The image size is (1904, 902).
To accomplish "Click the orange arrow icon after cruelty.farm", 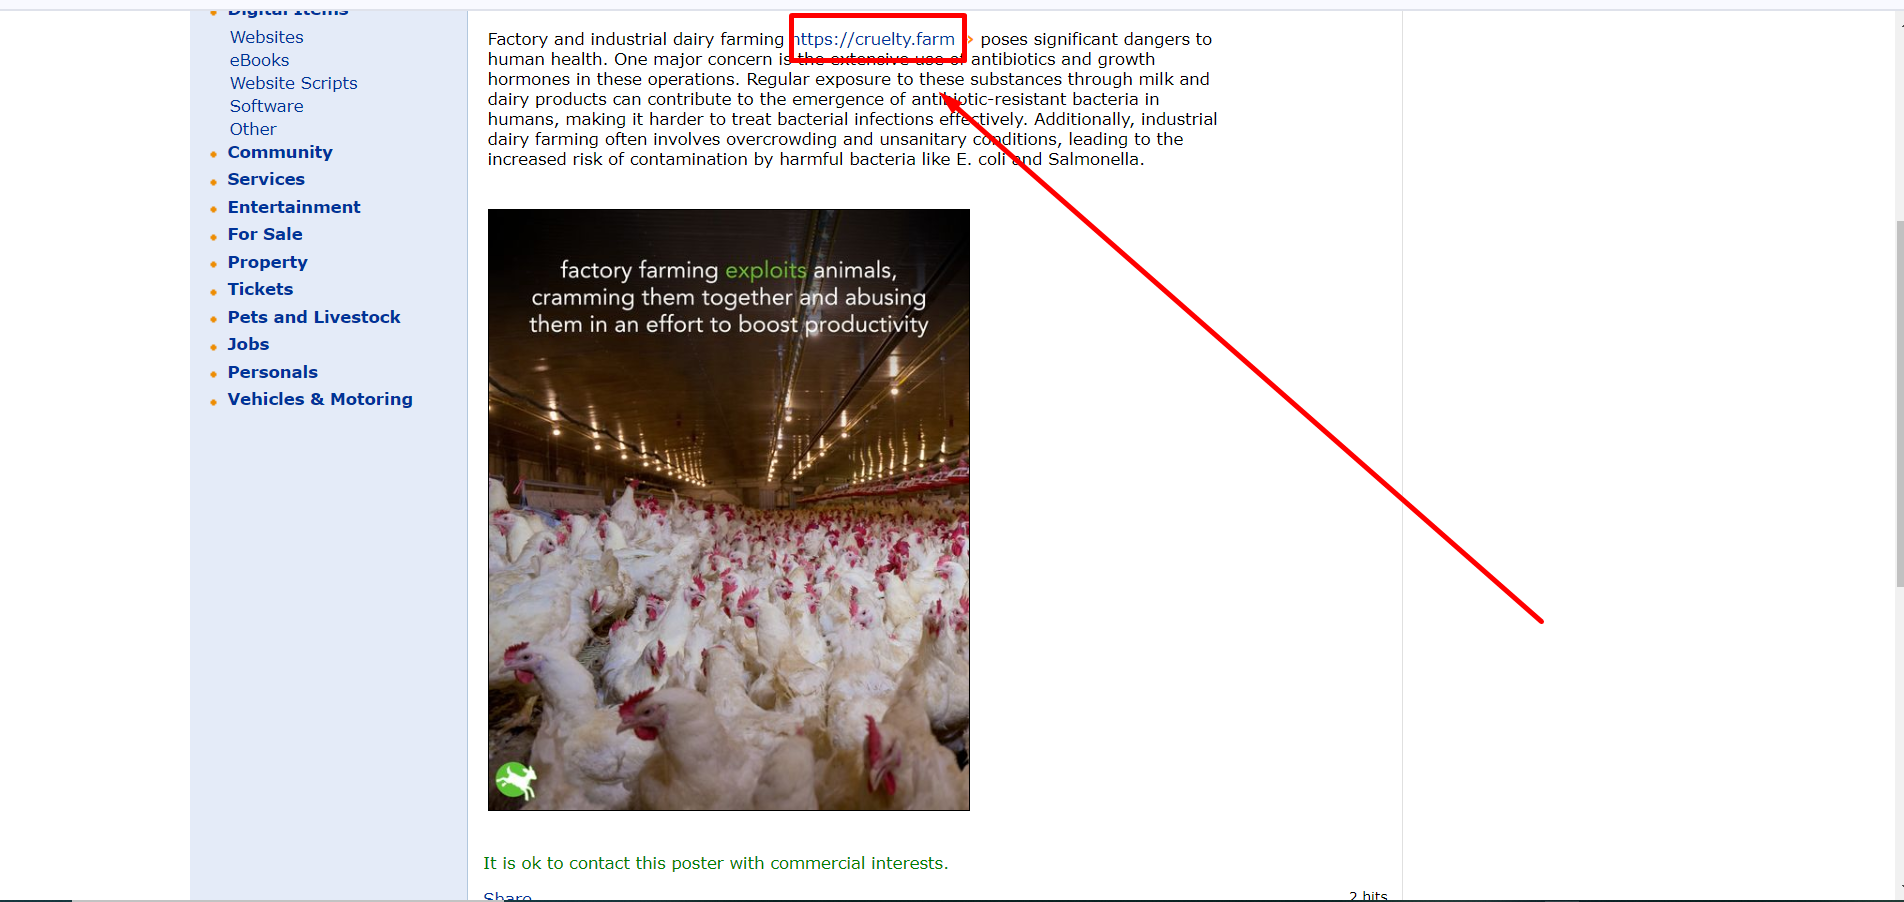I will click(969, 39).
